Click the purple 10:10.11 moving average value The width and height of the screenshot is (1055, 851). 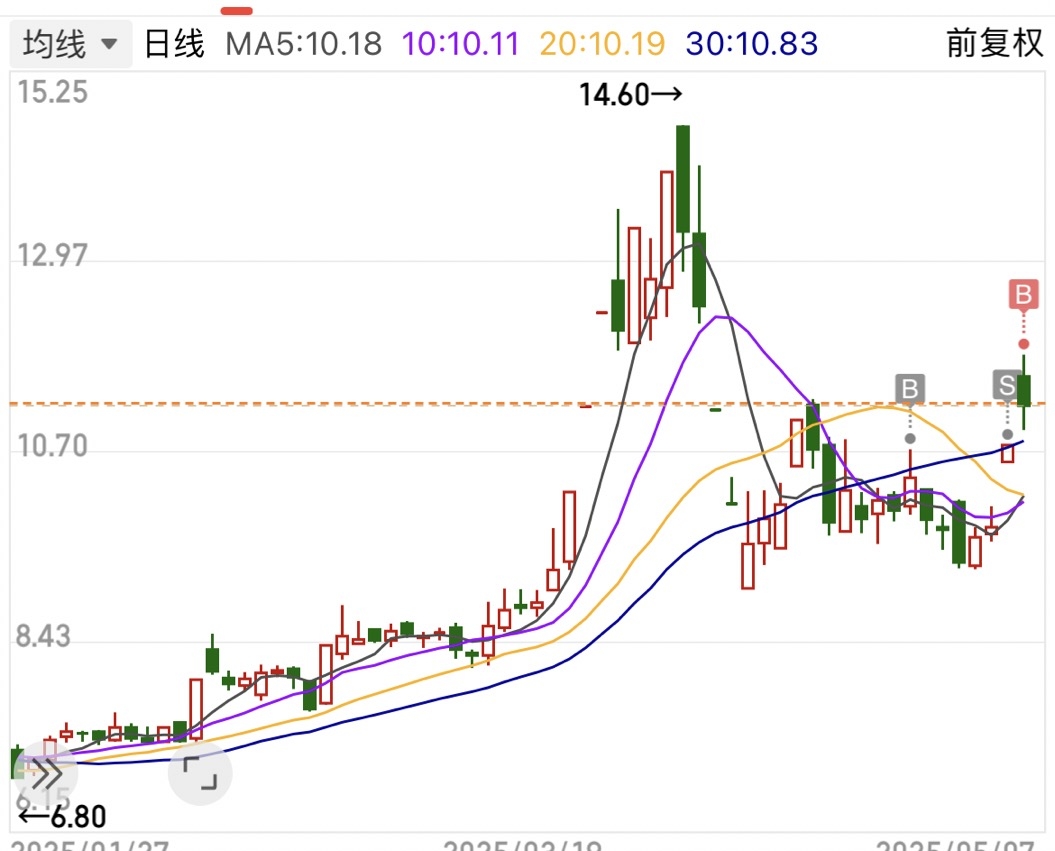click(460, 44)
